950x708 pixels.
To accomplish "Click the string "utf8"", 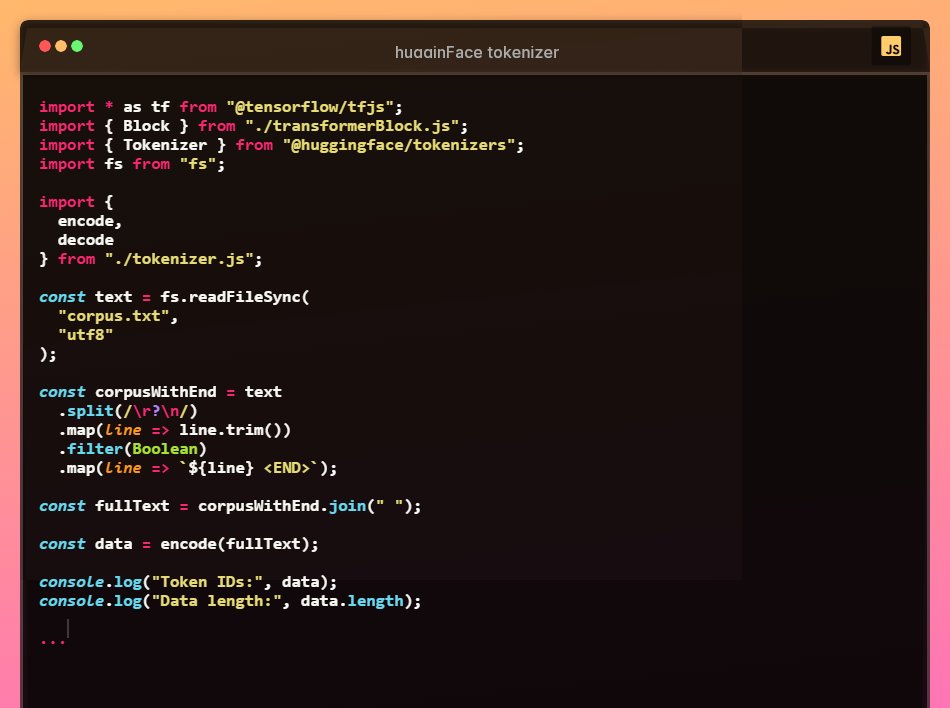I will (85, 335).
